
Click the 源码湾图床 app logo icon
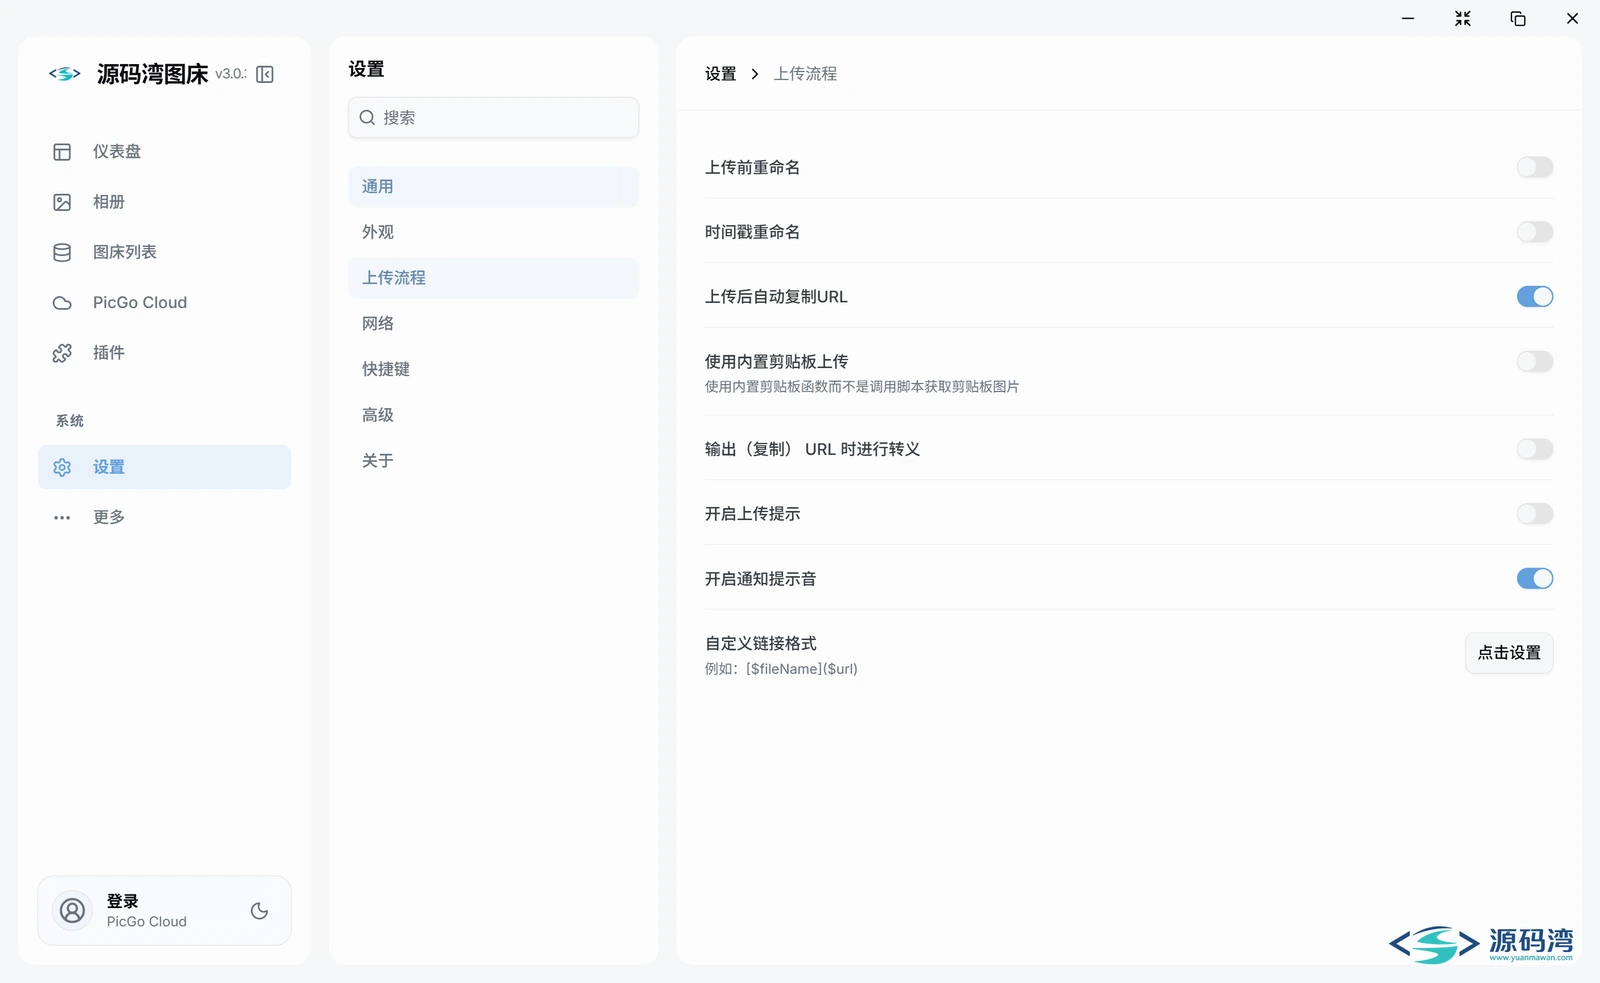tap(65, 74)
